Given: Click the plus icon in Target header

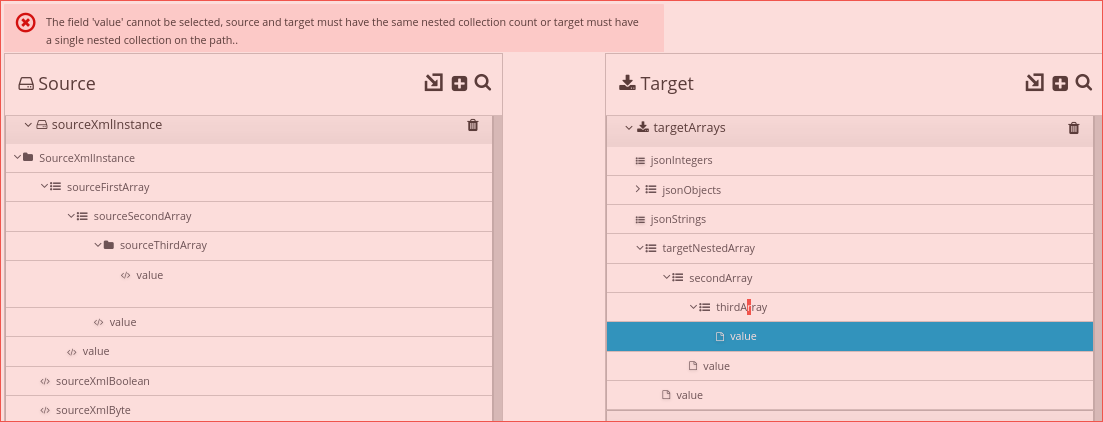Looking at the screenshot, I should (x=1060, y=83).
